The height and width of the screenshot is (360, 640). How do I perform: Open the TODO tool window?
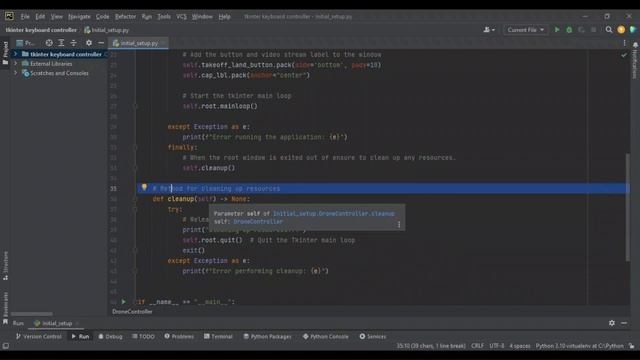(x=143, y=336)
